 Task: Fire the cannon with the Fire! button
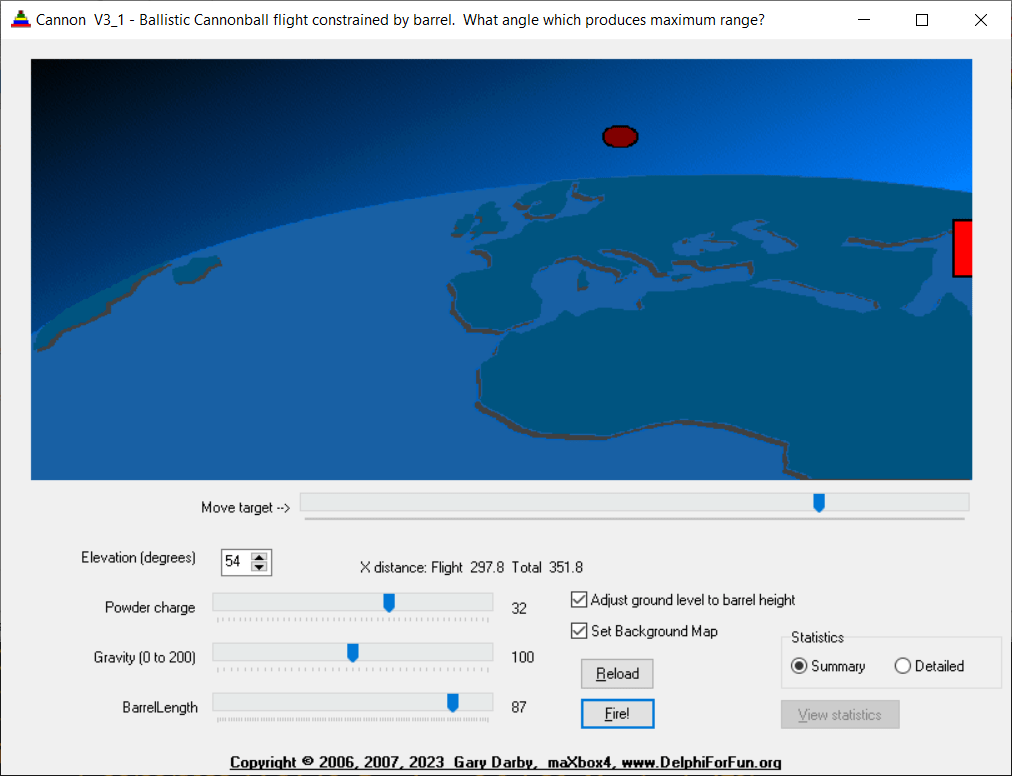617,714
